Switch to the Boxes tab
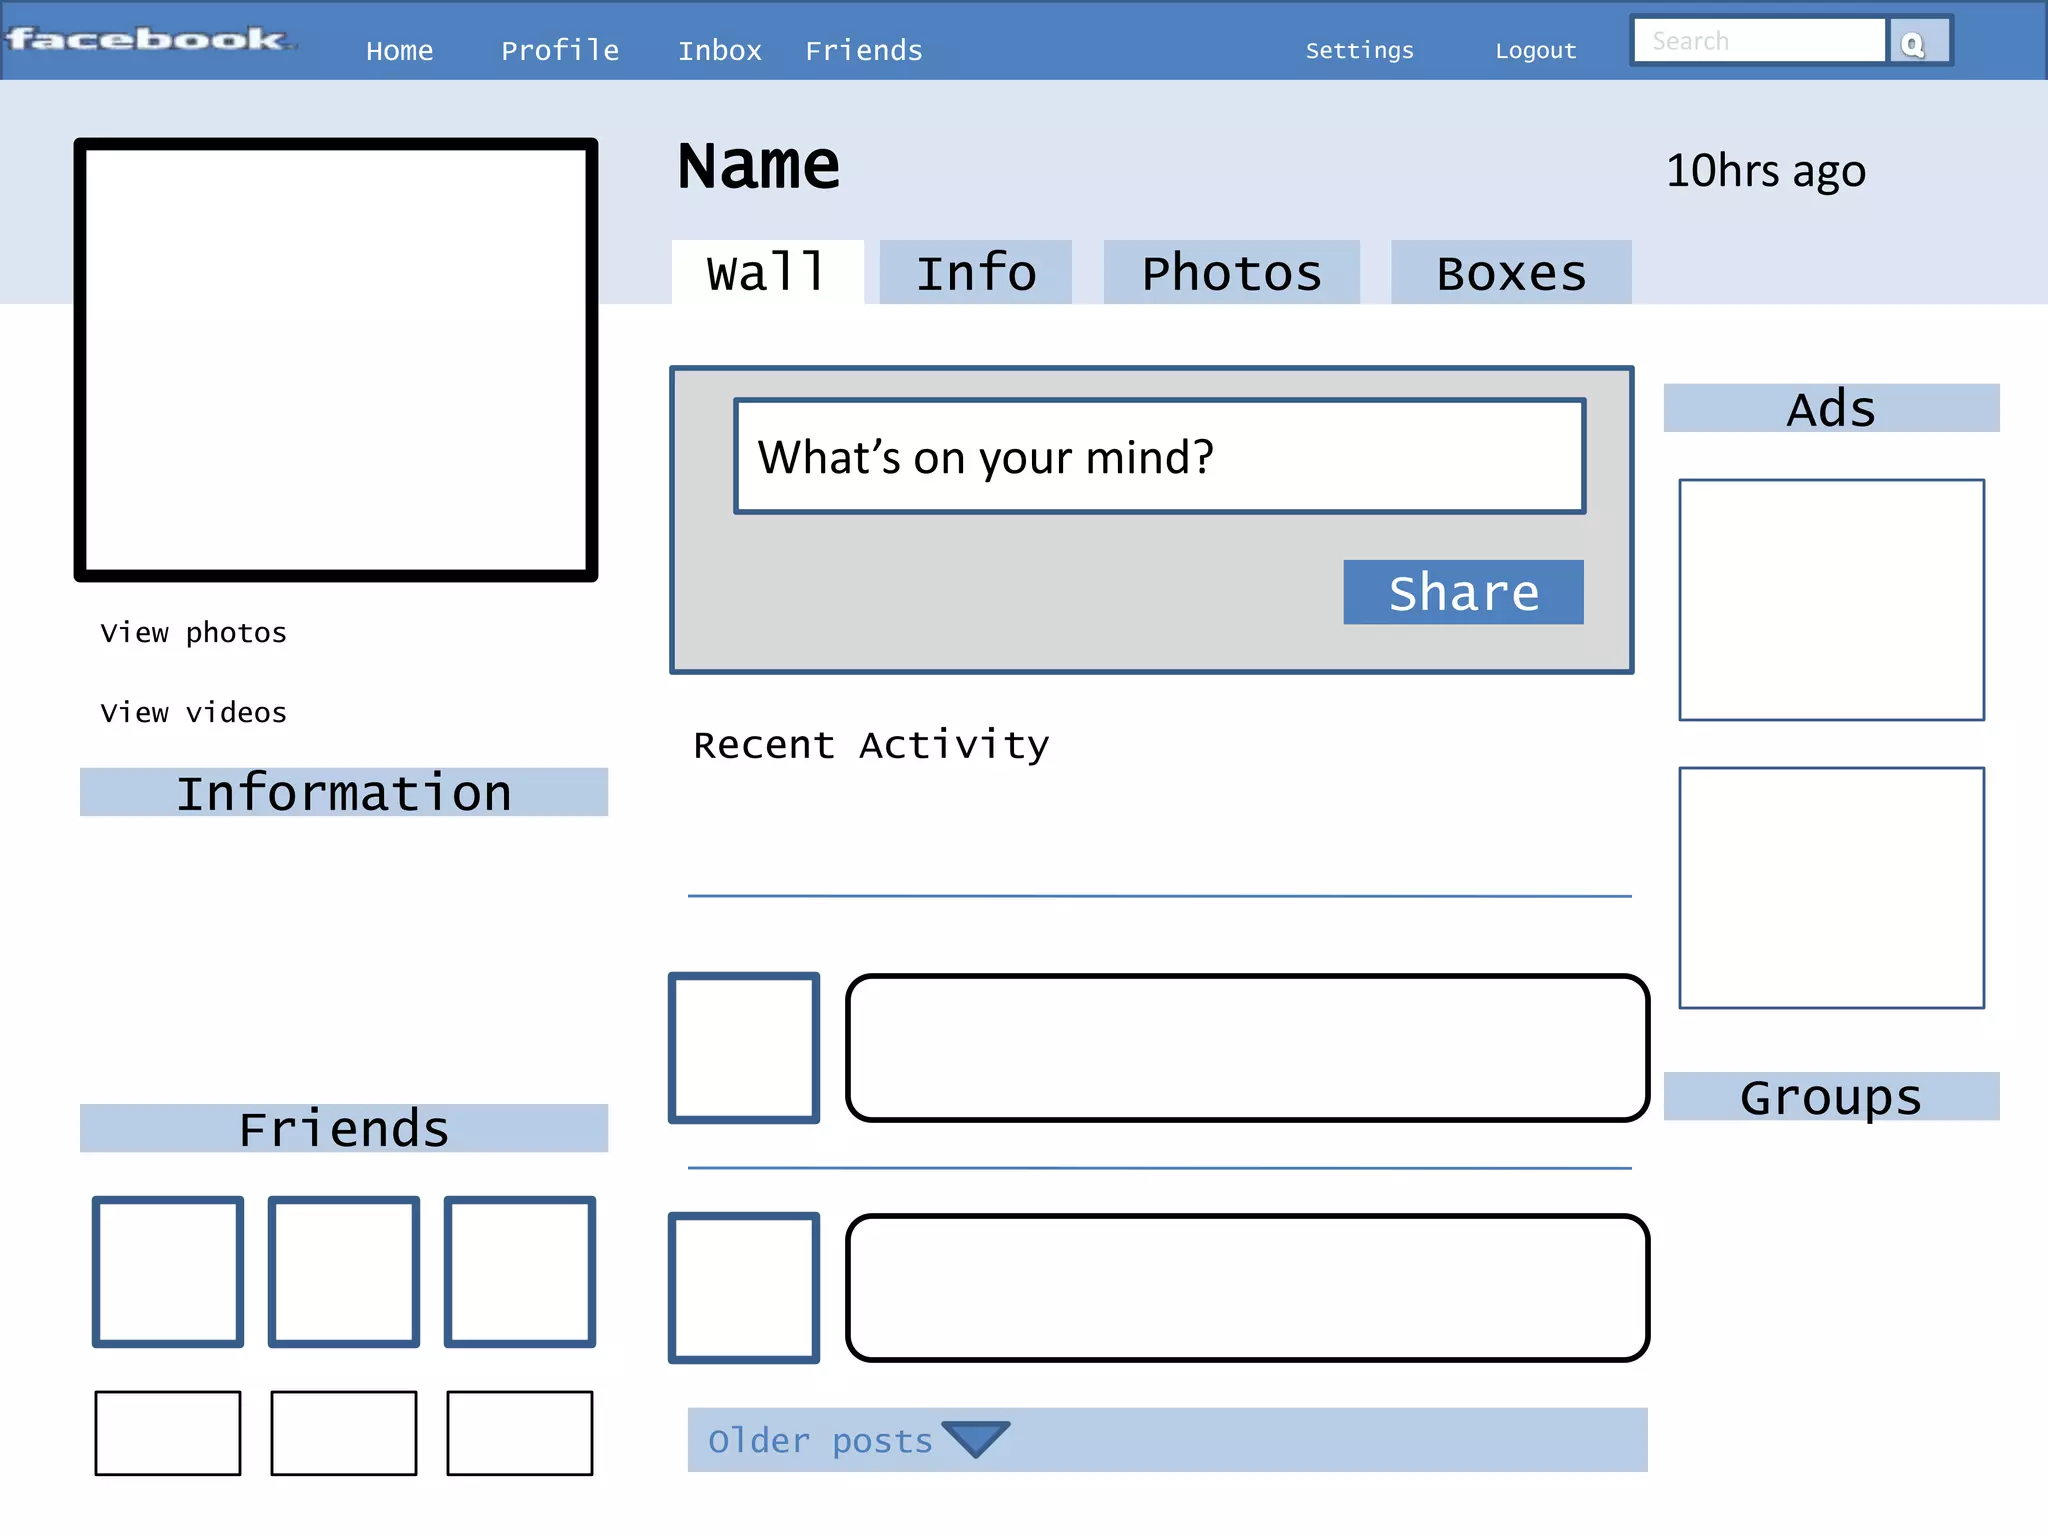 (x=1511, y=272)
